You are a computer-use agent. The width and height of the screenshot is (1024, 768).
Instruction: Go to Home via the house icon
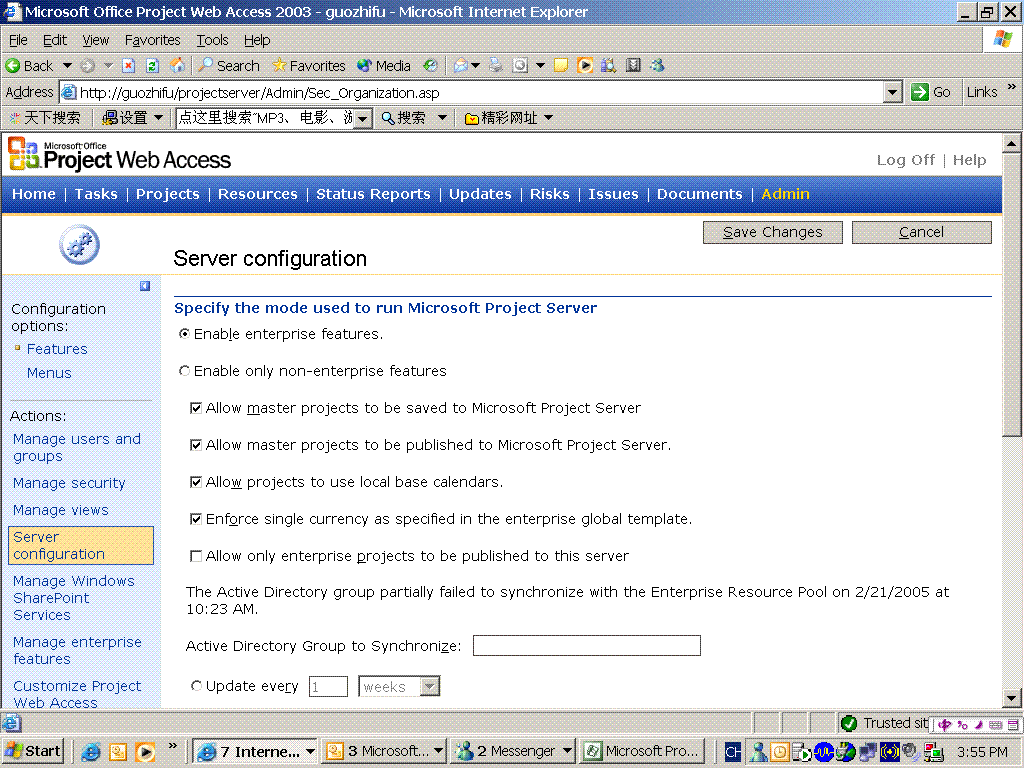click(176, 65)
